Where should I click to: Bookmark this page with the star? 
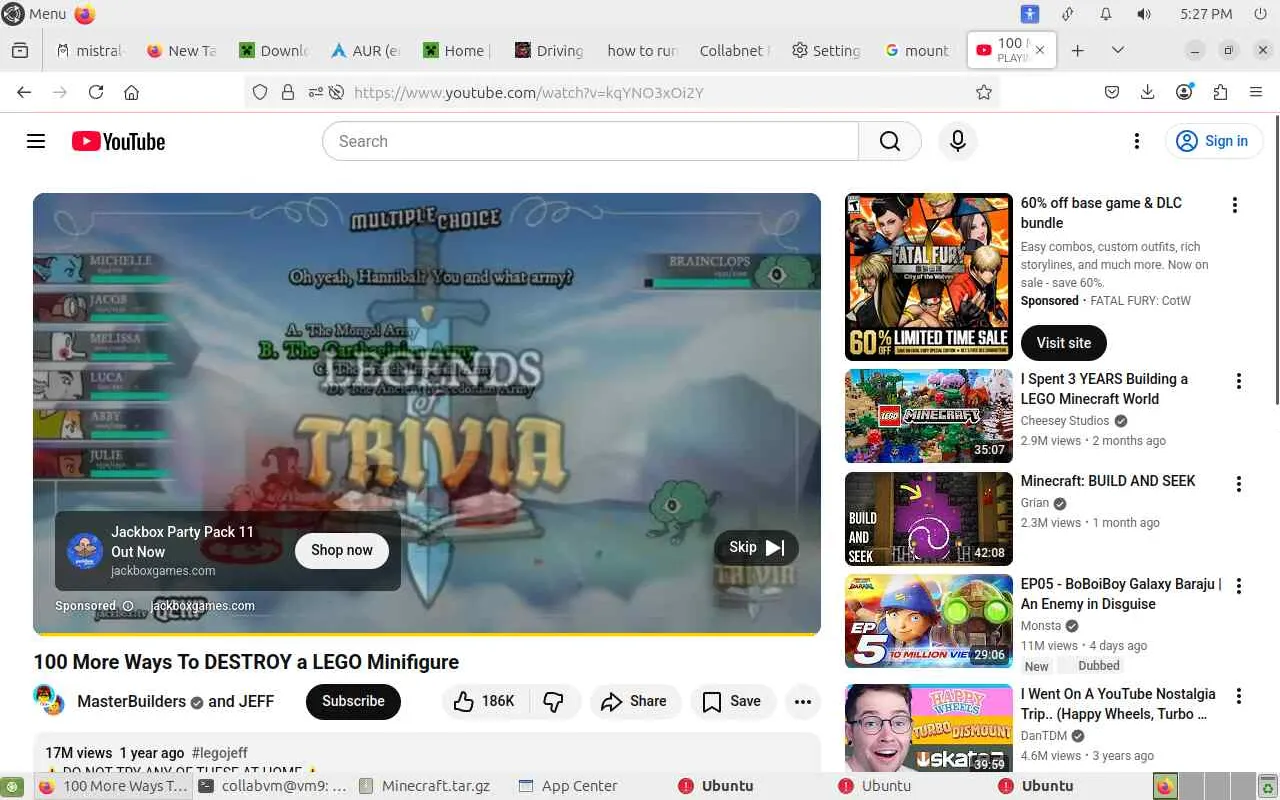pos(984,92)
